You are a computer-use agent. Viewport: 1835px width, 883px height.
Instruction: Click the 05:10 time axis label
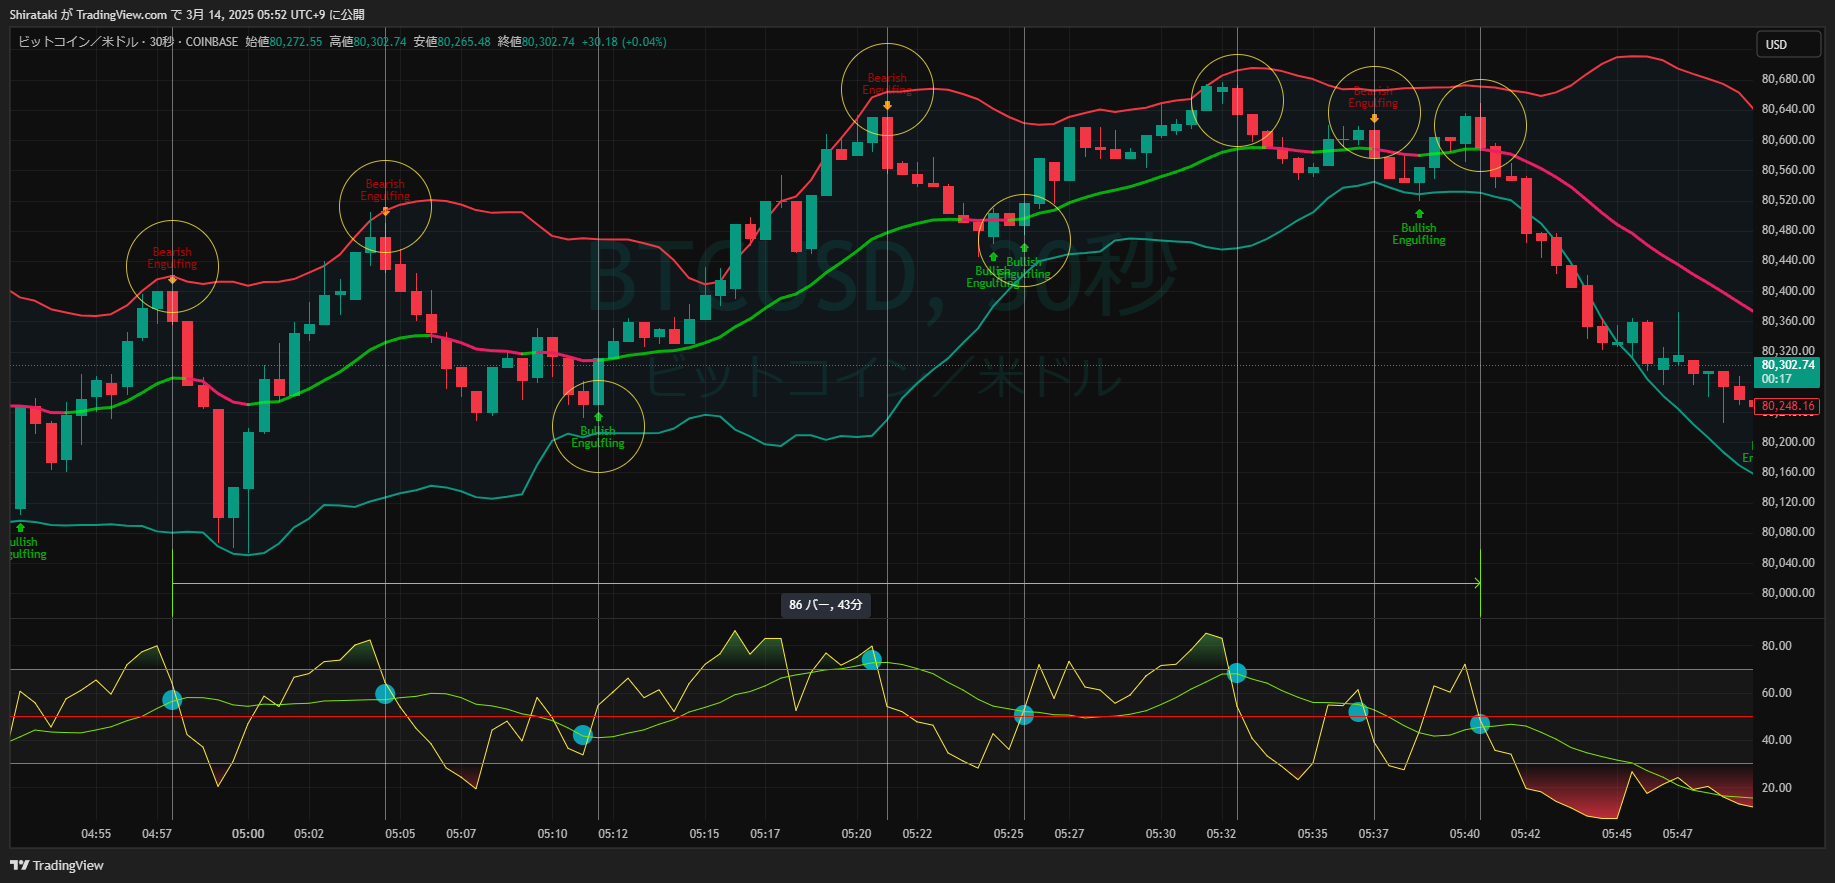(552, 834)
